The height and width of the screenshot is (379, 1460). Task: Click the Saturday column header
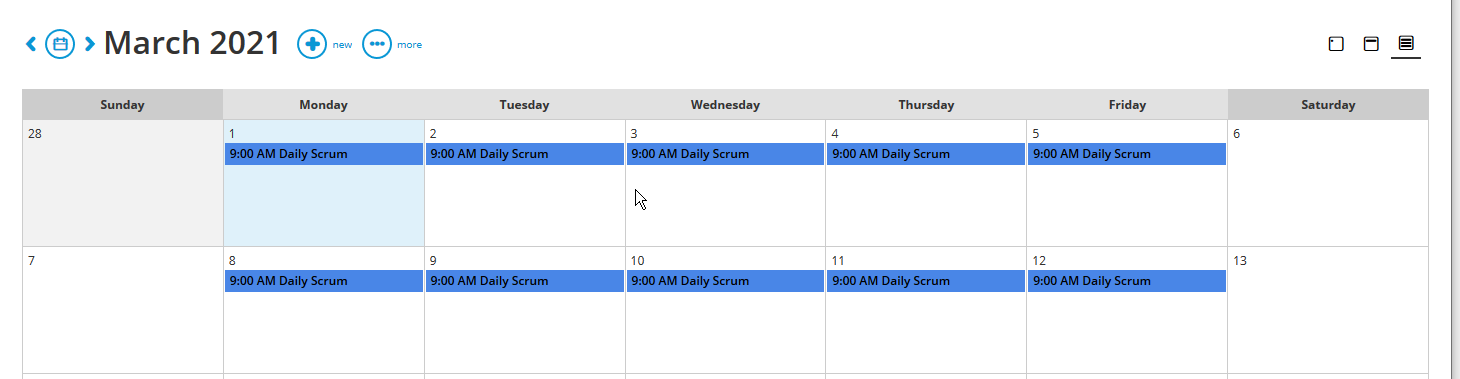point(1328,104)
